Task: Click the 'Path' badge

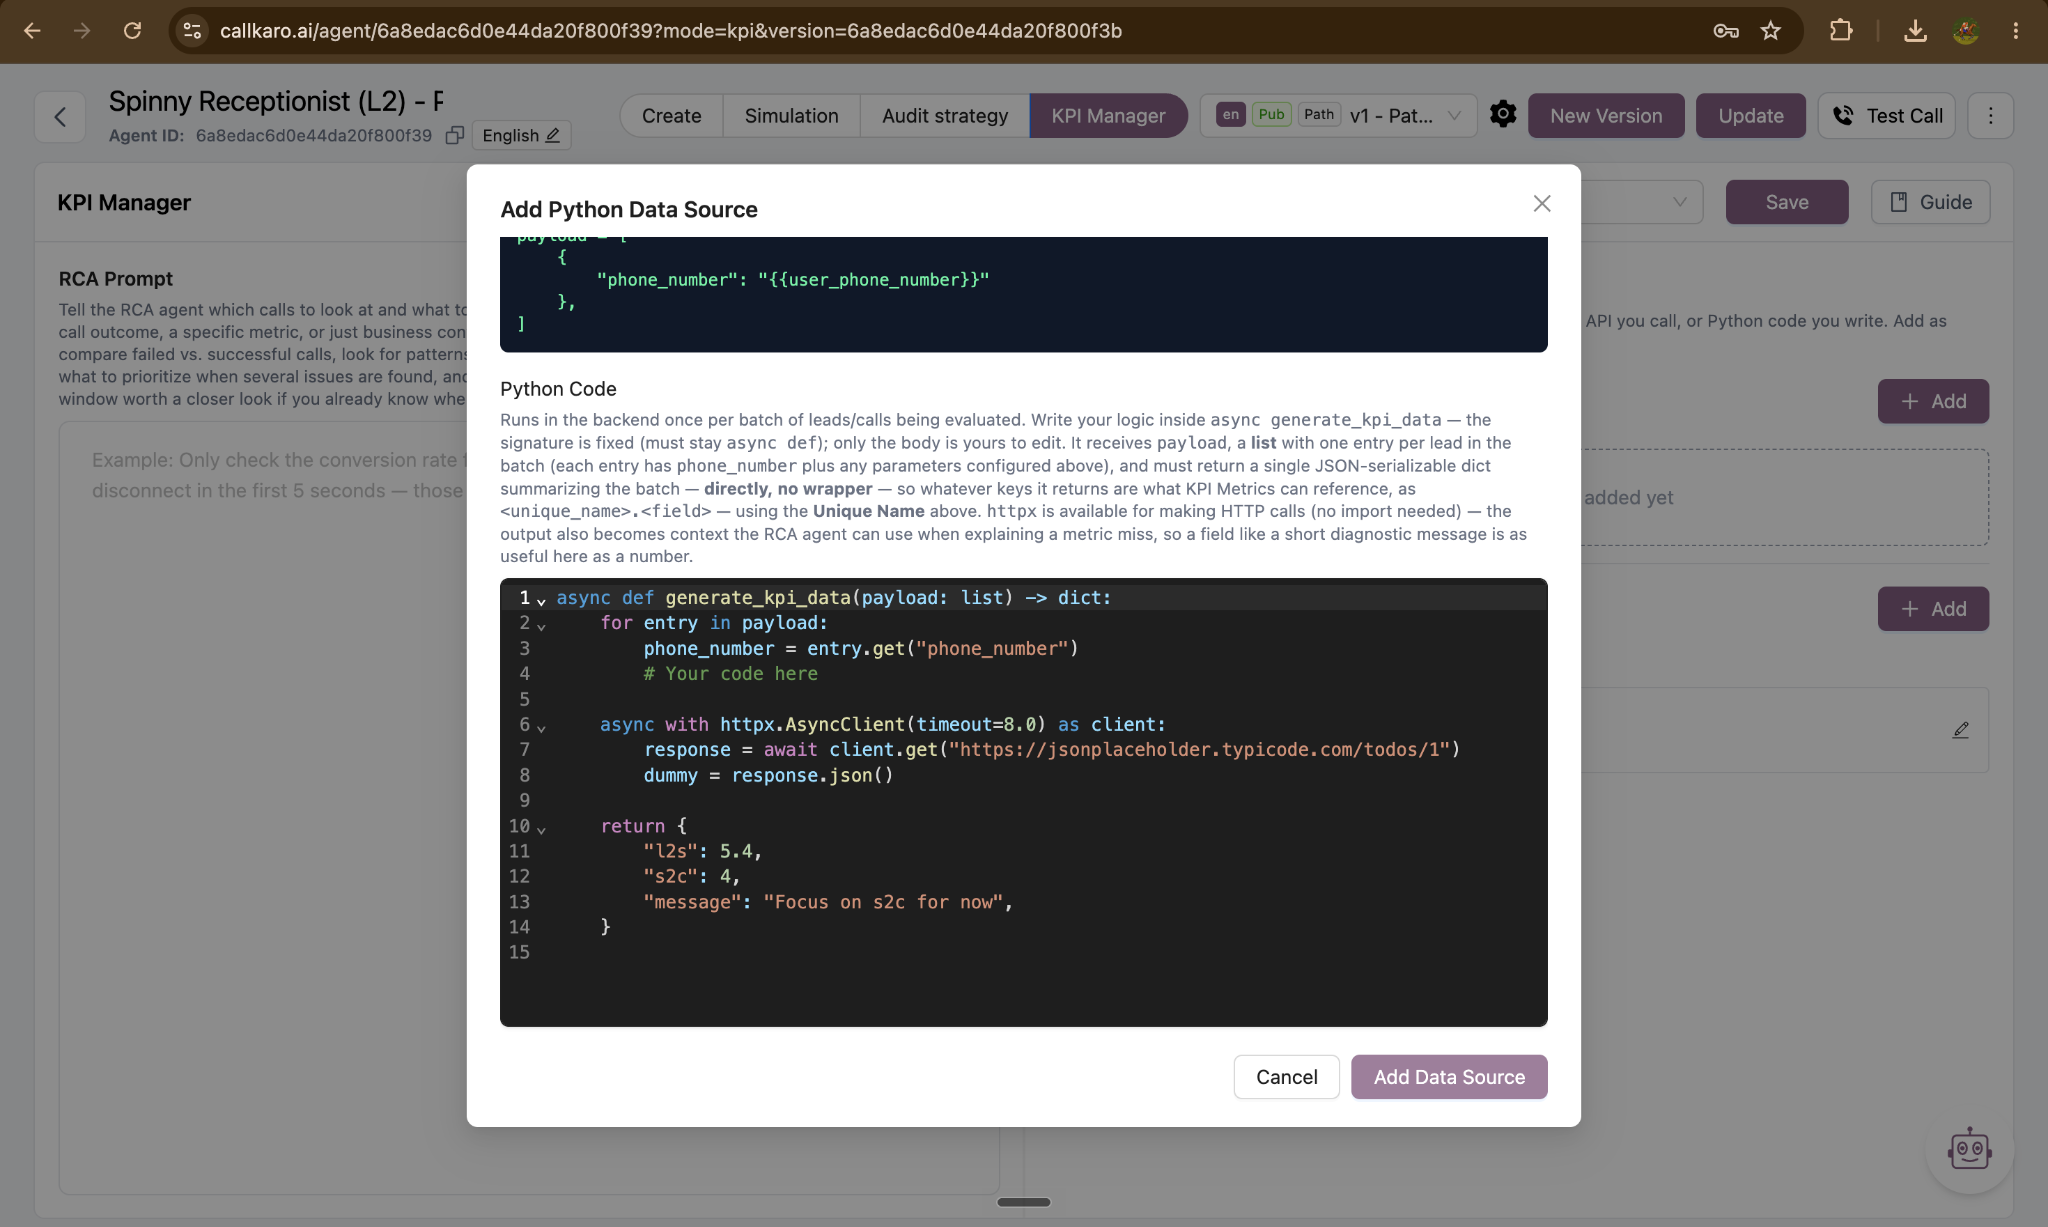Action: [x=1319, y=114]
